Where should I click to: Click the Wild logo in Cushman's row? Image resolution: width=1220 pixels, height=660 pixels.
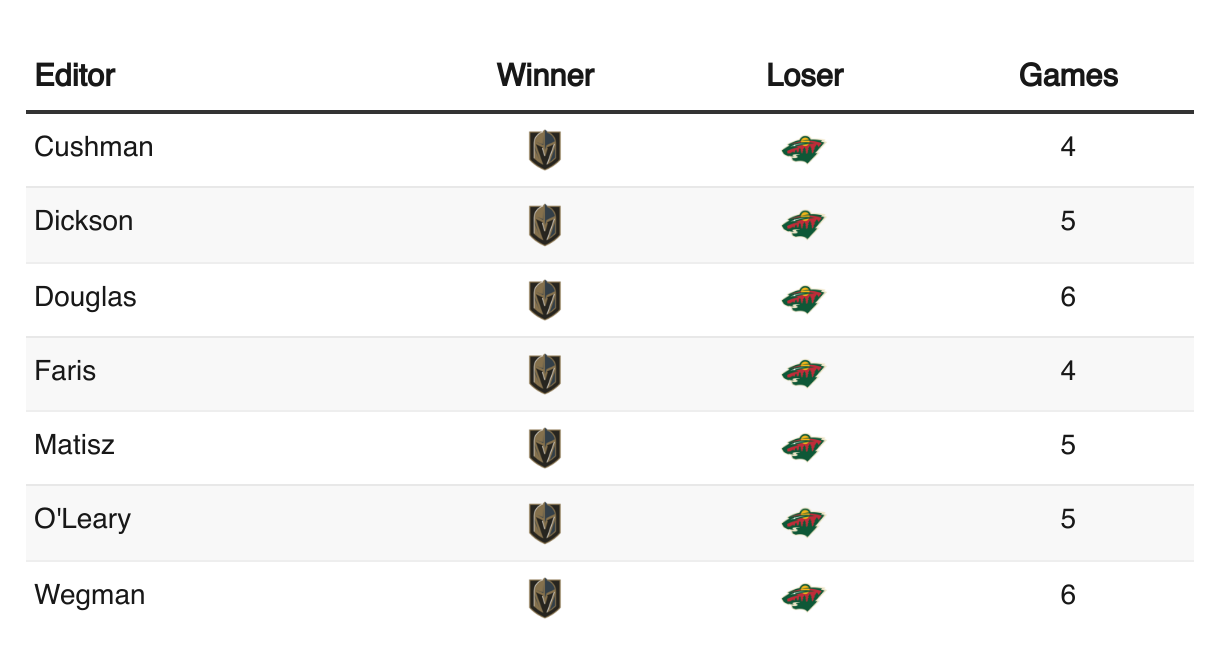click(804, 150)
